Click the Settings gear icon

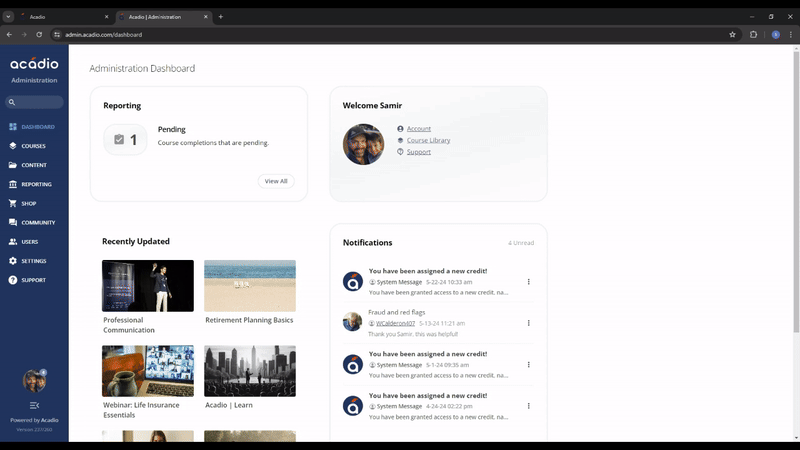pos(13,261)
